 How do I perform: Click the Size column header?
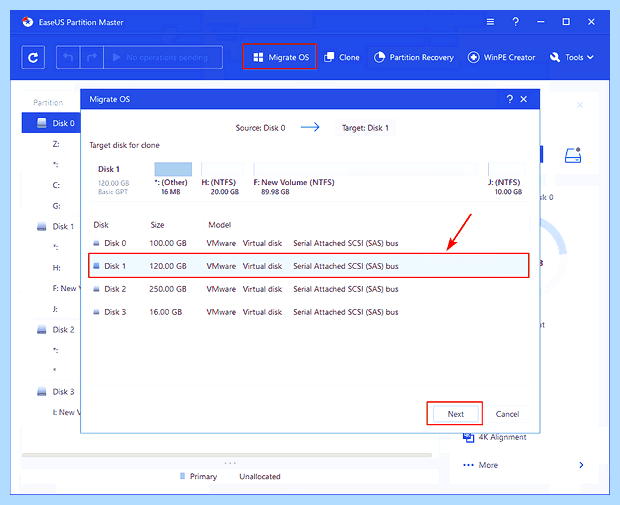tap(157, 225)
